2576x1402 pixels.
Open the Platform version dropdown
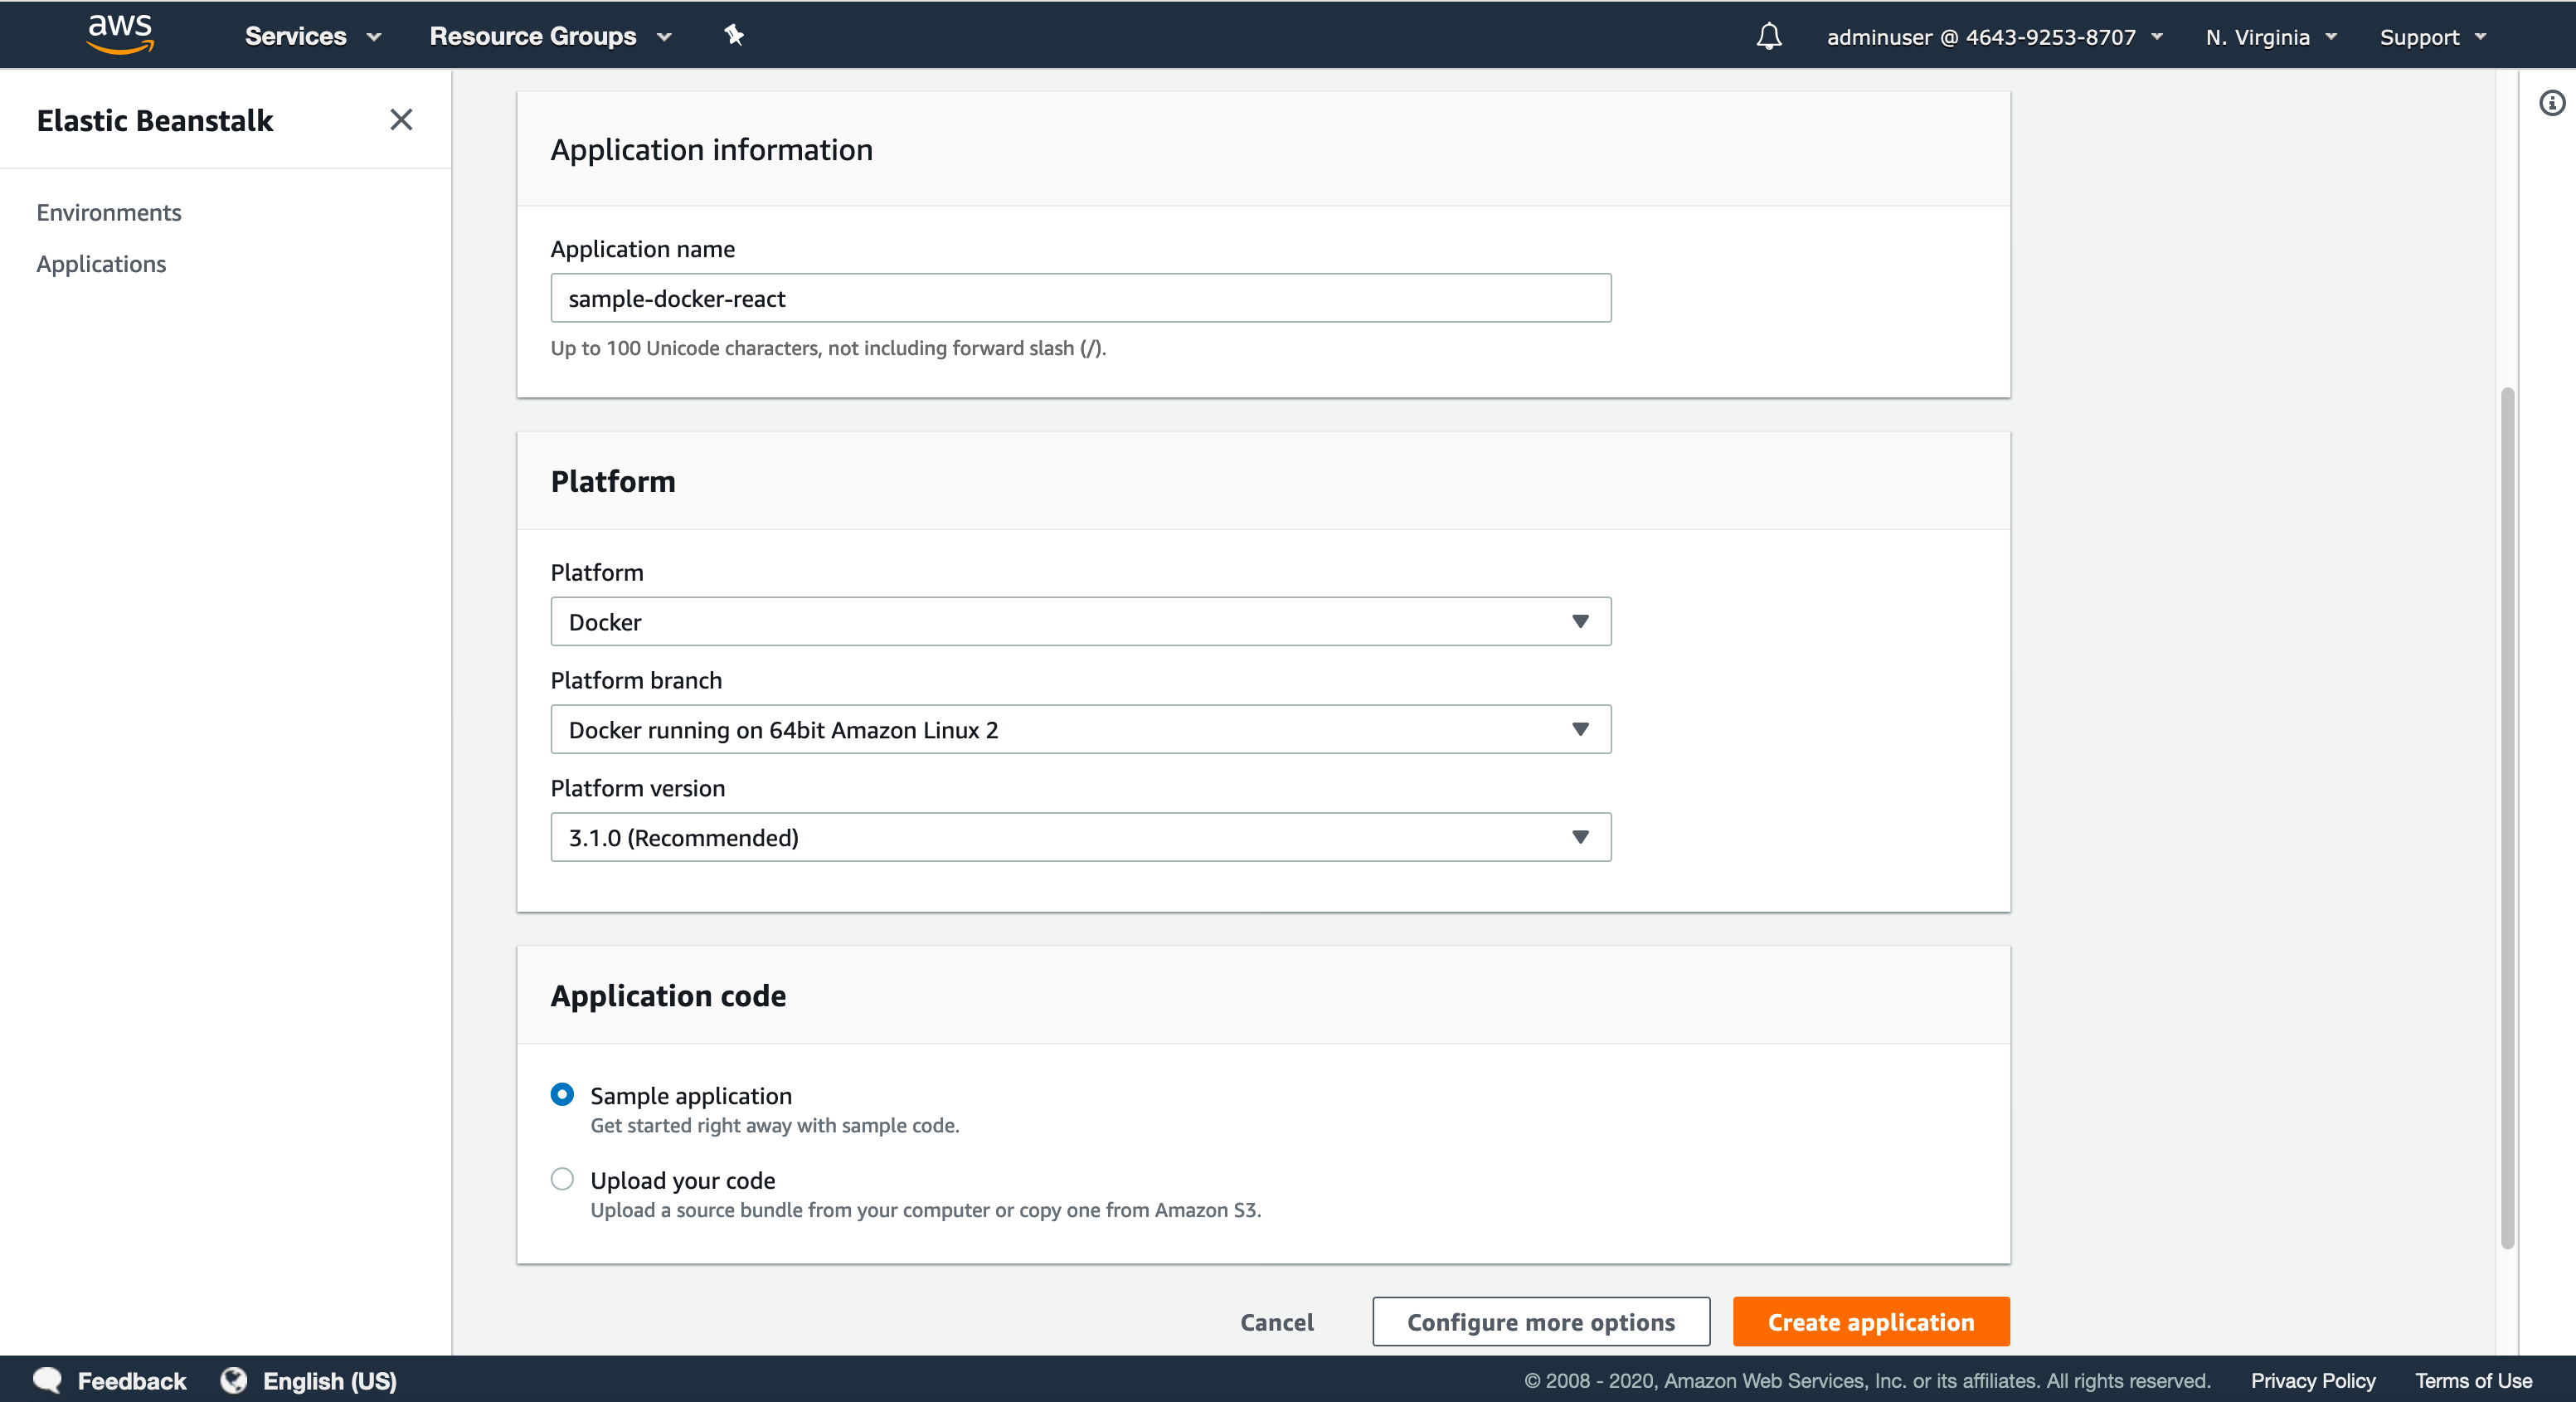coord(1080,837)
